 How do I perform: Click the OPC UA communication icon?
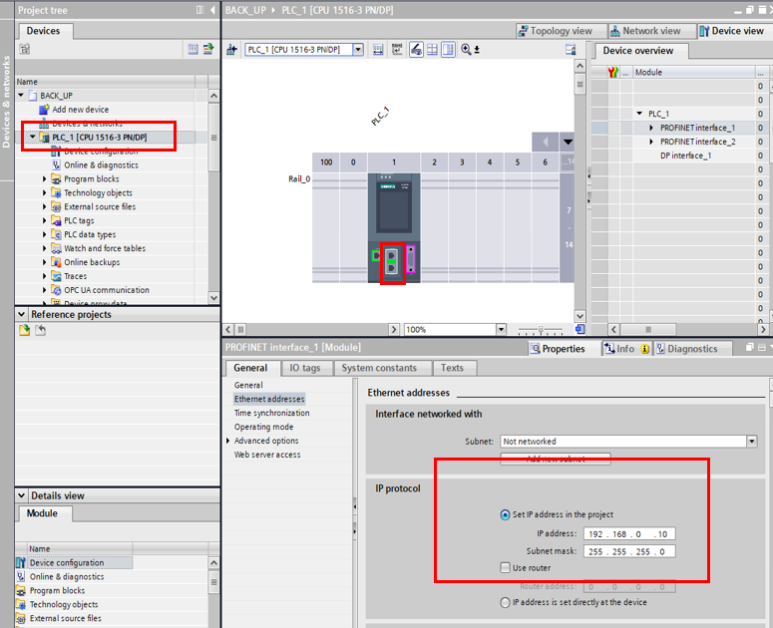coord(56,290)
